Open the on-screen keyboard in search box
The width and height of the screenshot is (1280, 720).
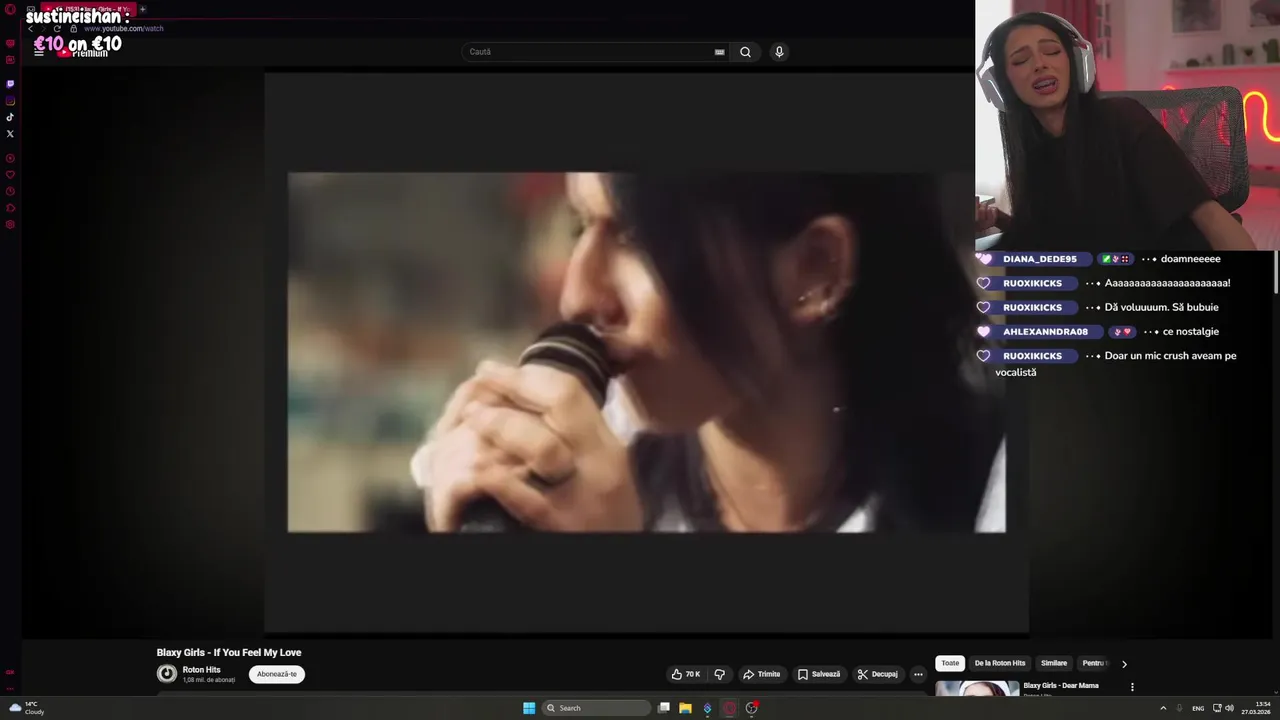[719, 52]
